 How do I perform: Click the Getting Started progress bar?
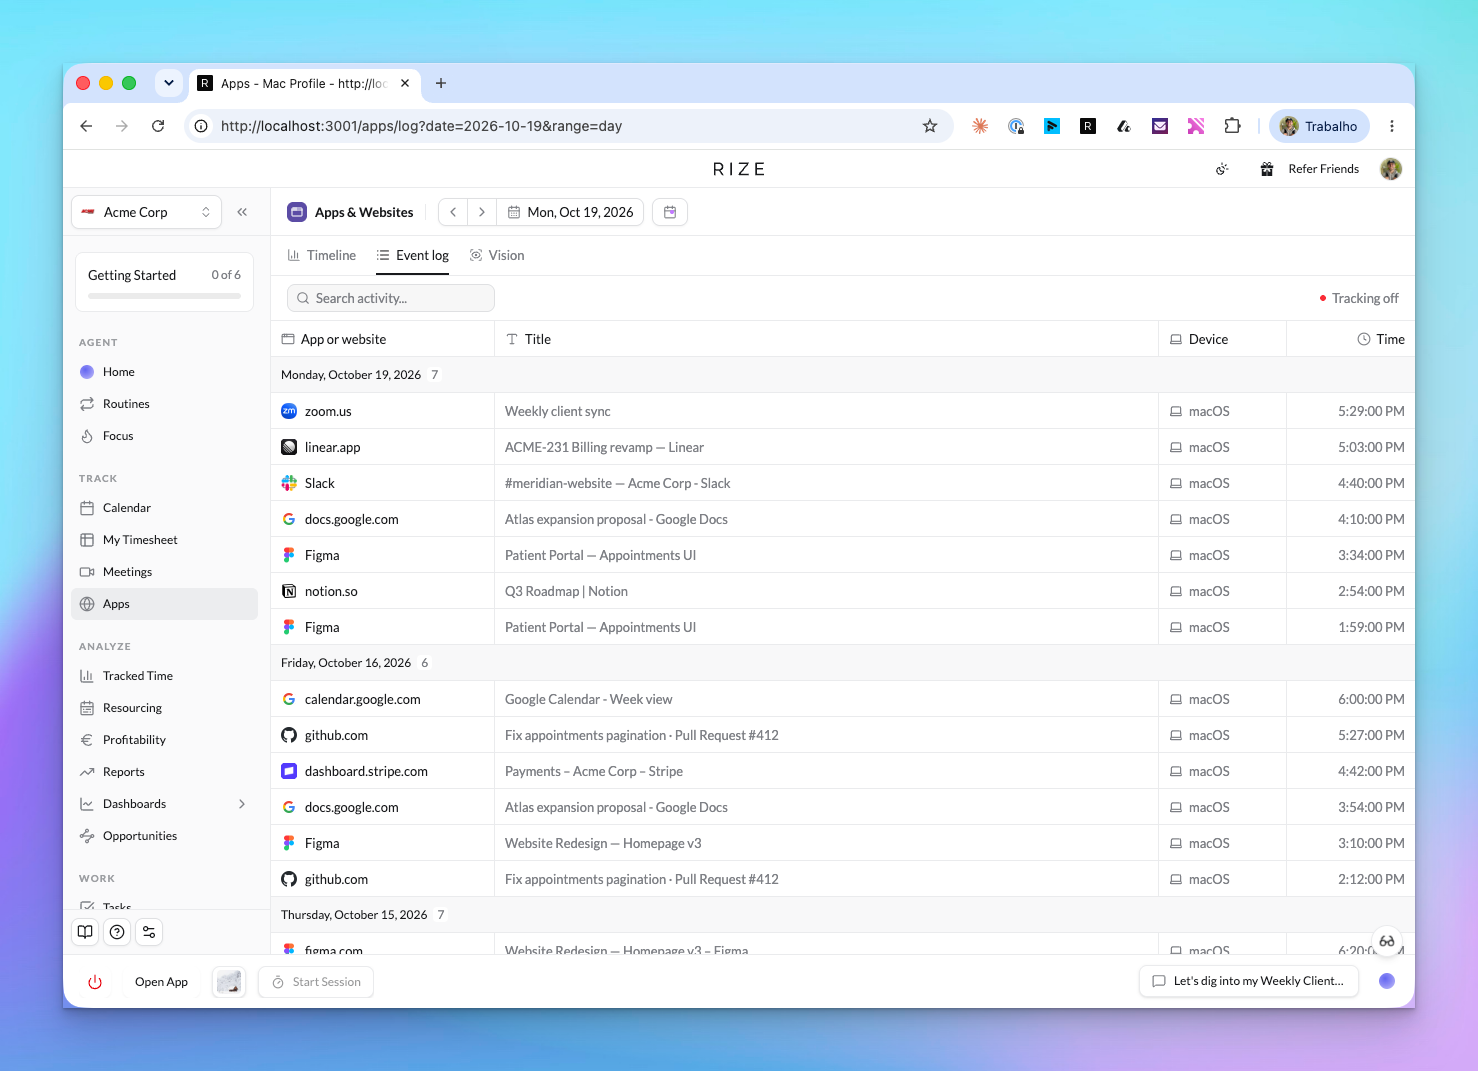(x=164, y=296)
